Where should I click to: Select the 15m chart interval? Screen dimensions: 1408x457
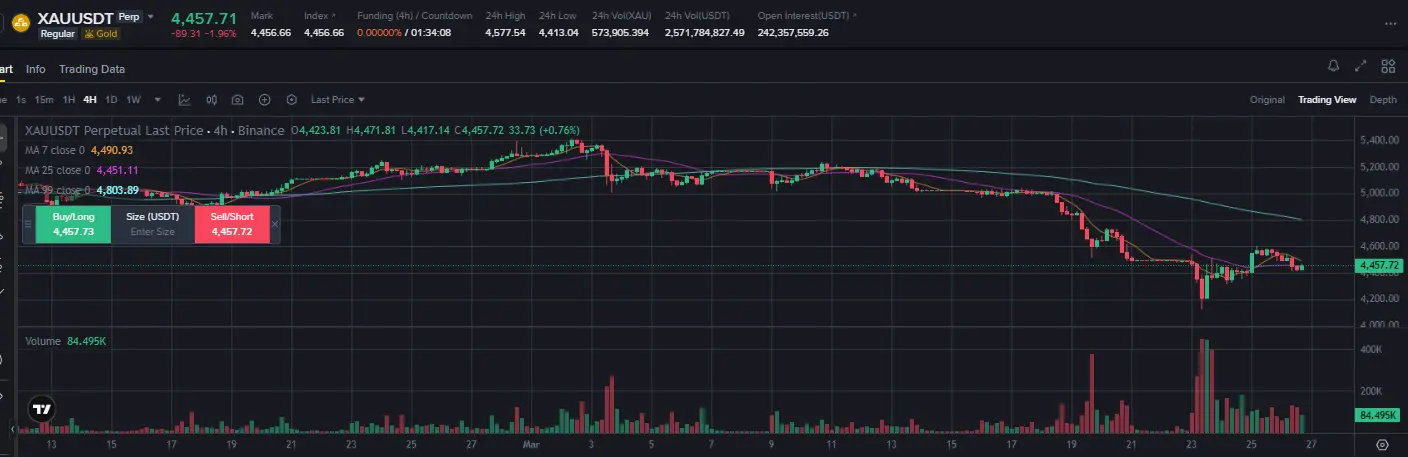44,100
